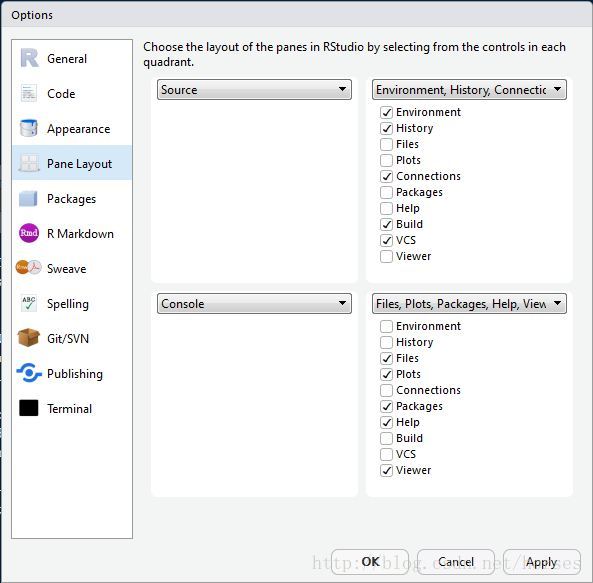This screenshot has height=583, width=593.
Task: Click the Code document icon
Action: (29, 93)
